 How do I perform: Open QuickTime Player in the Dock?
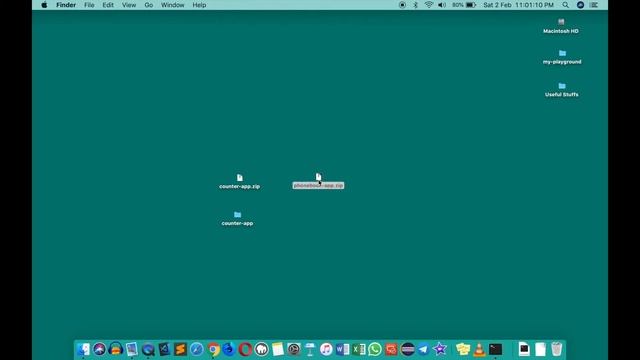tap(148, 349)
